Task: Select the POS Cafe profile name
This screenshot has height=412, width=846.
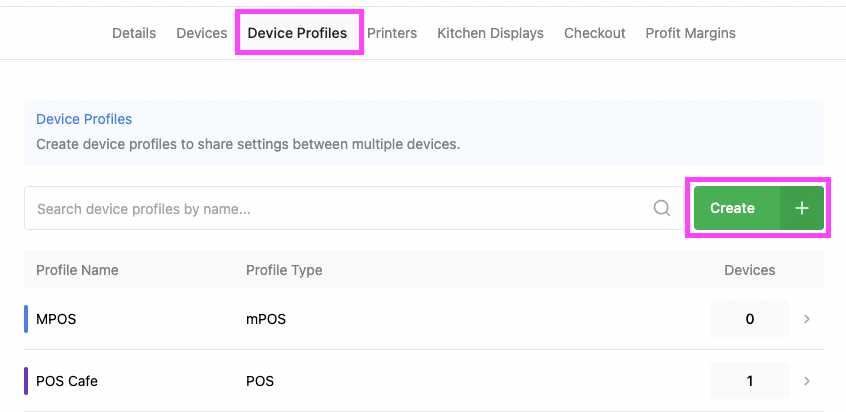Action: pyautogui.click(x=67, y=381)
